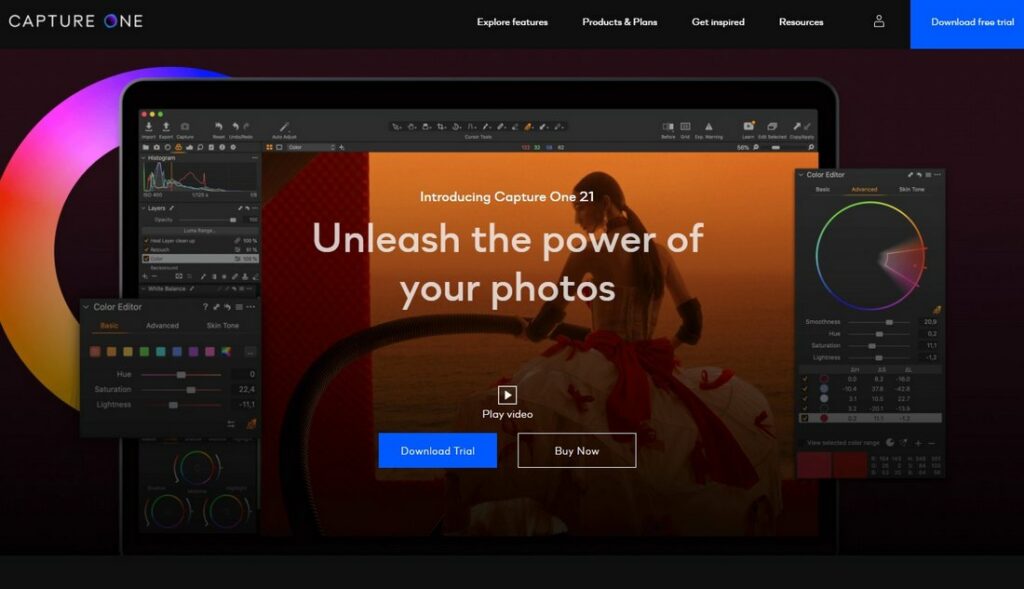Click the plus icon next to View selected color range
The image size is (1024, 589).
pyautogui.click(x=918, y=443)
